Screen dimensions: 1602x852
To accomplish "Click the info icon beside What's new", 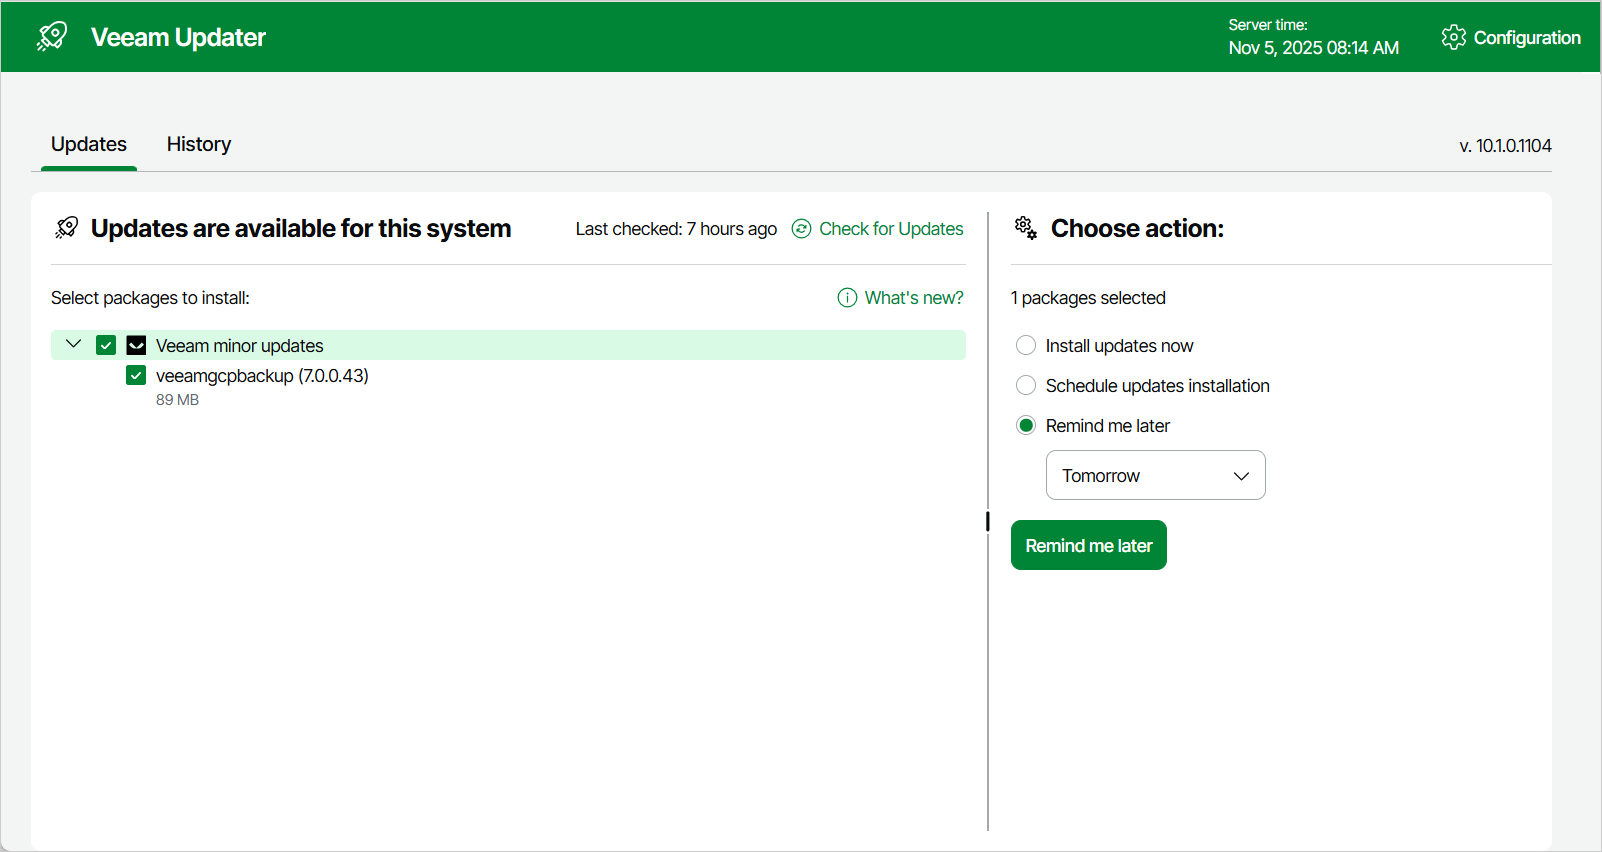I will (x=847, y=298).
